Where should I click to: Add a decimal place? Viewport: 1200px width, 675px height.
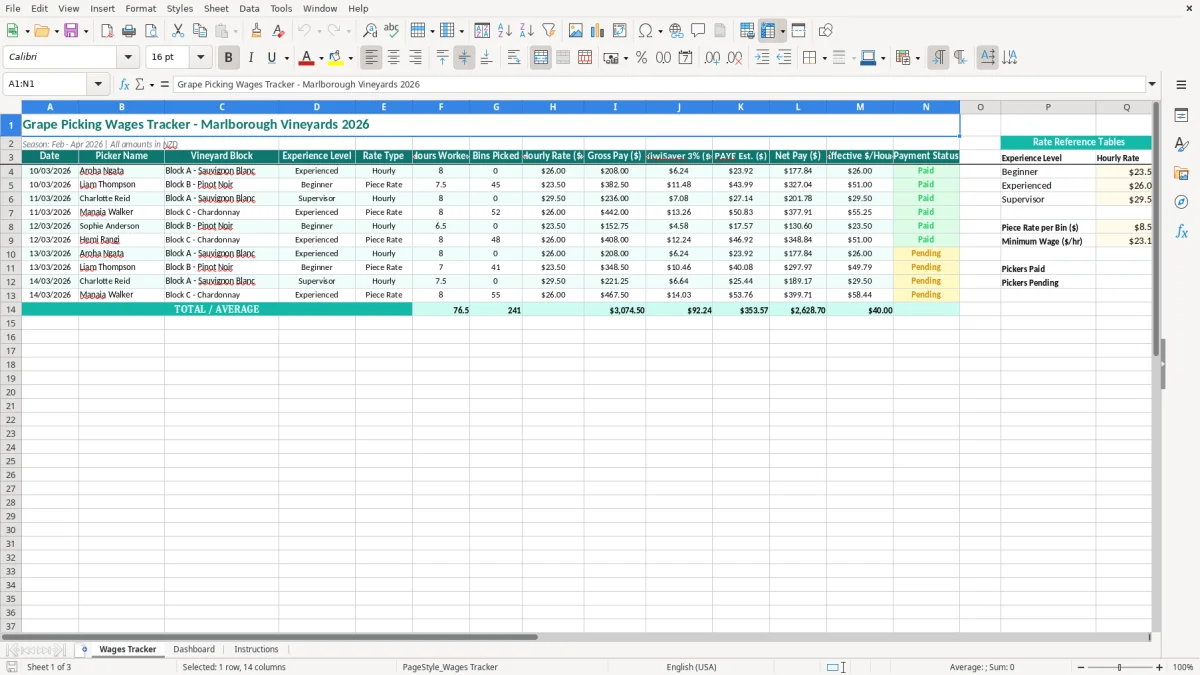pos(713,58)
